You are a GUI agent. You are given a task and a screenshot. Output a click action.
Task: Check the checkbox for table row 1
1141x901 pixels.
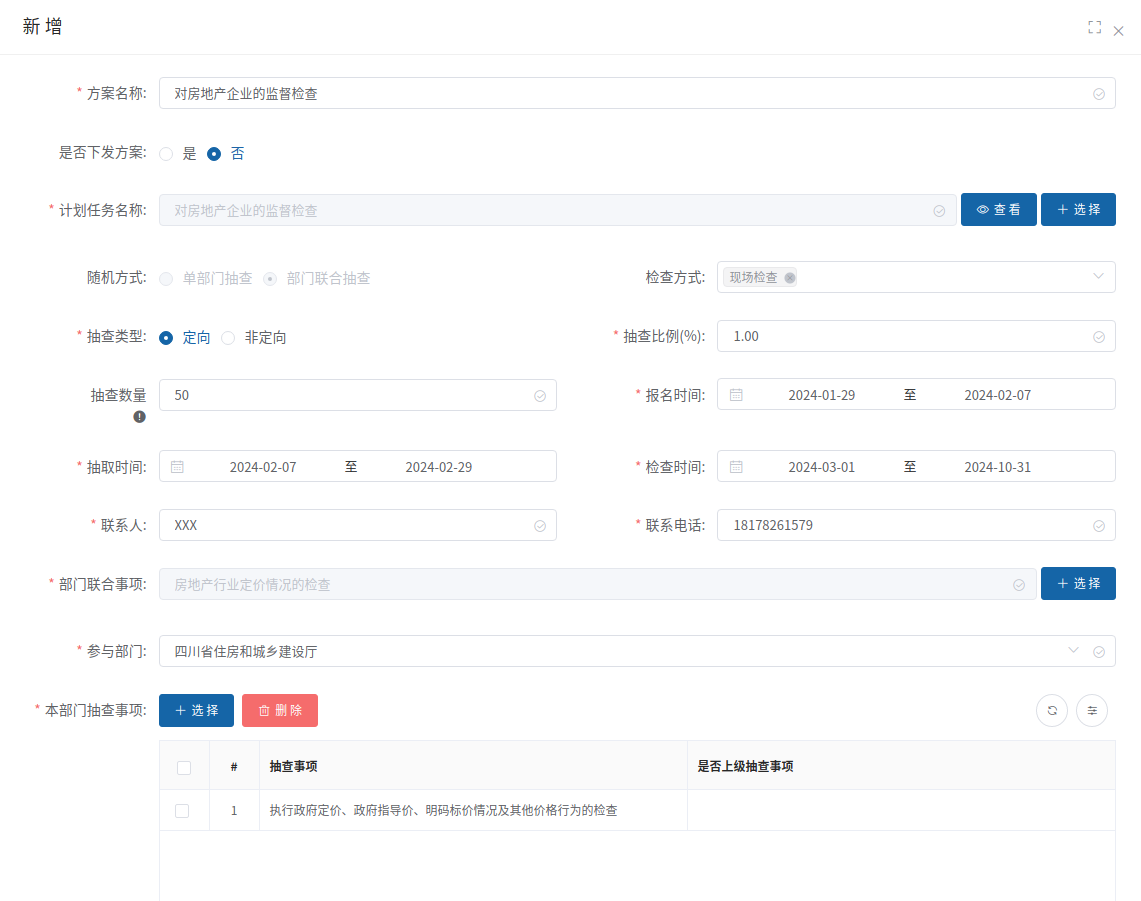[x=182, y=811]
